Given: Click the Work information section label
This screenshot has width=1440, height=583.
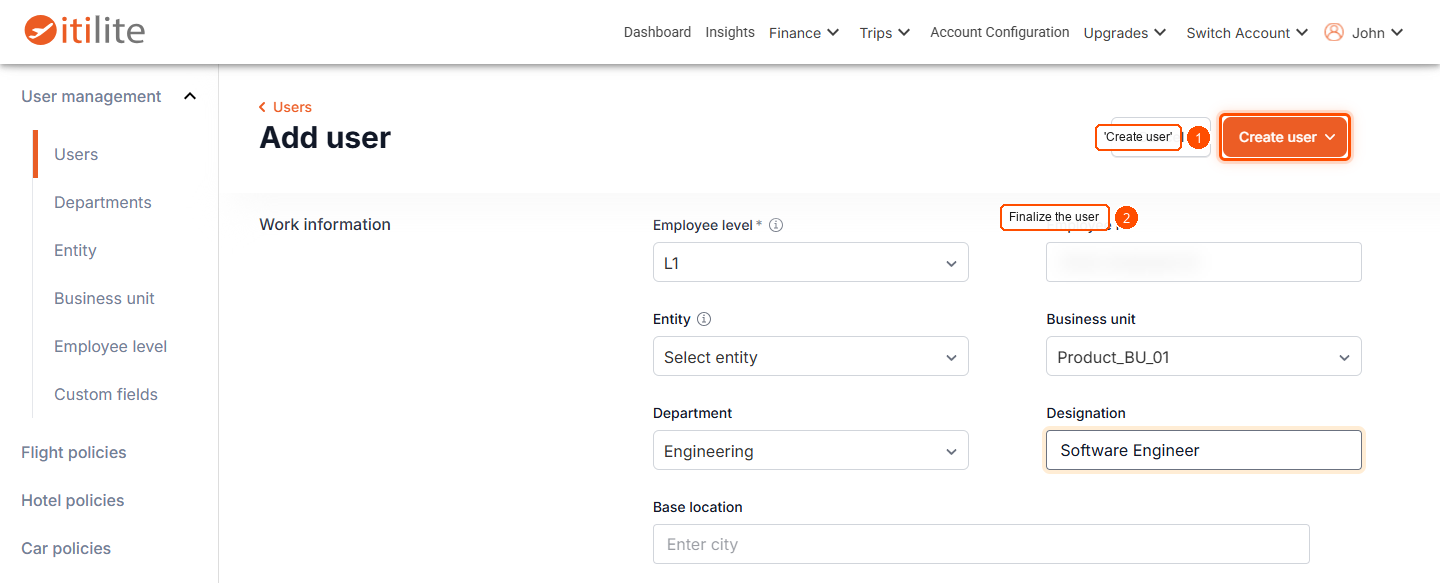Looking at the screenshot, I should [325, 224].
